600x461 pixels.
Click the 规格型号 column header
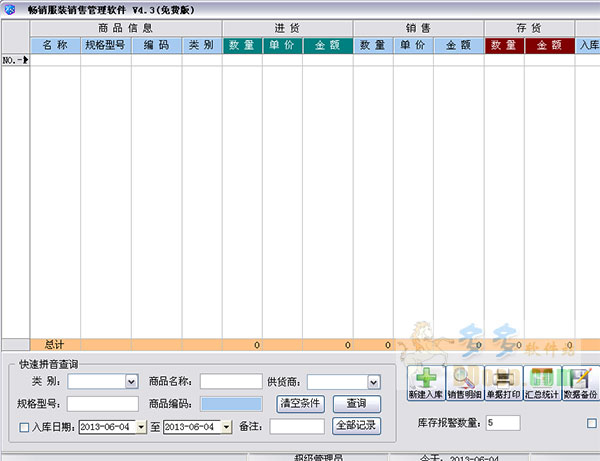(x=106, y=45)
